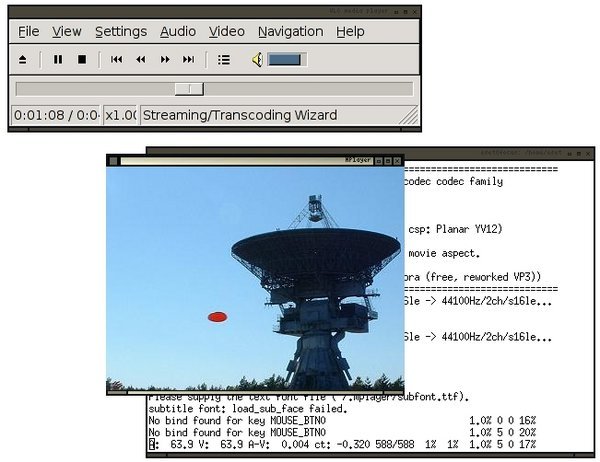Open the File menu
The image size is (600, 462).
tap(29, 31)
